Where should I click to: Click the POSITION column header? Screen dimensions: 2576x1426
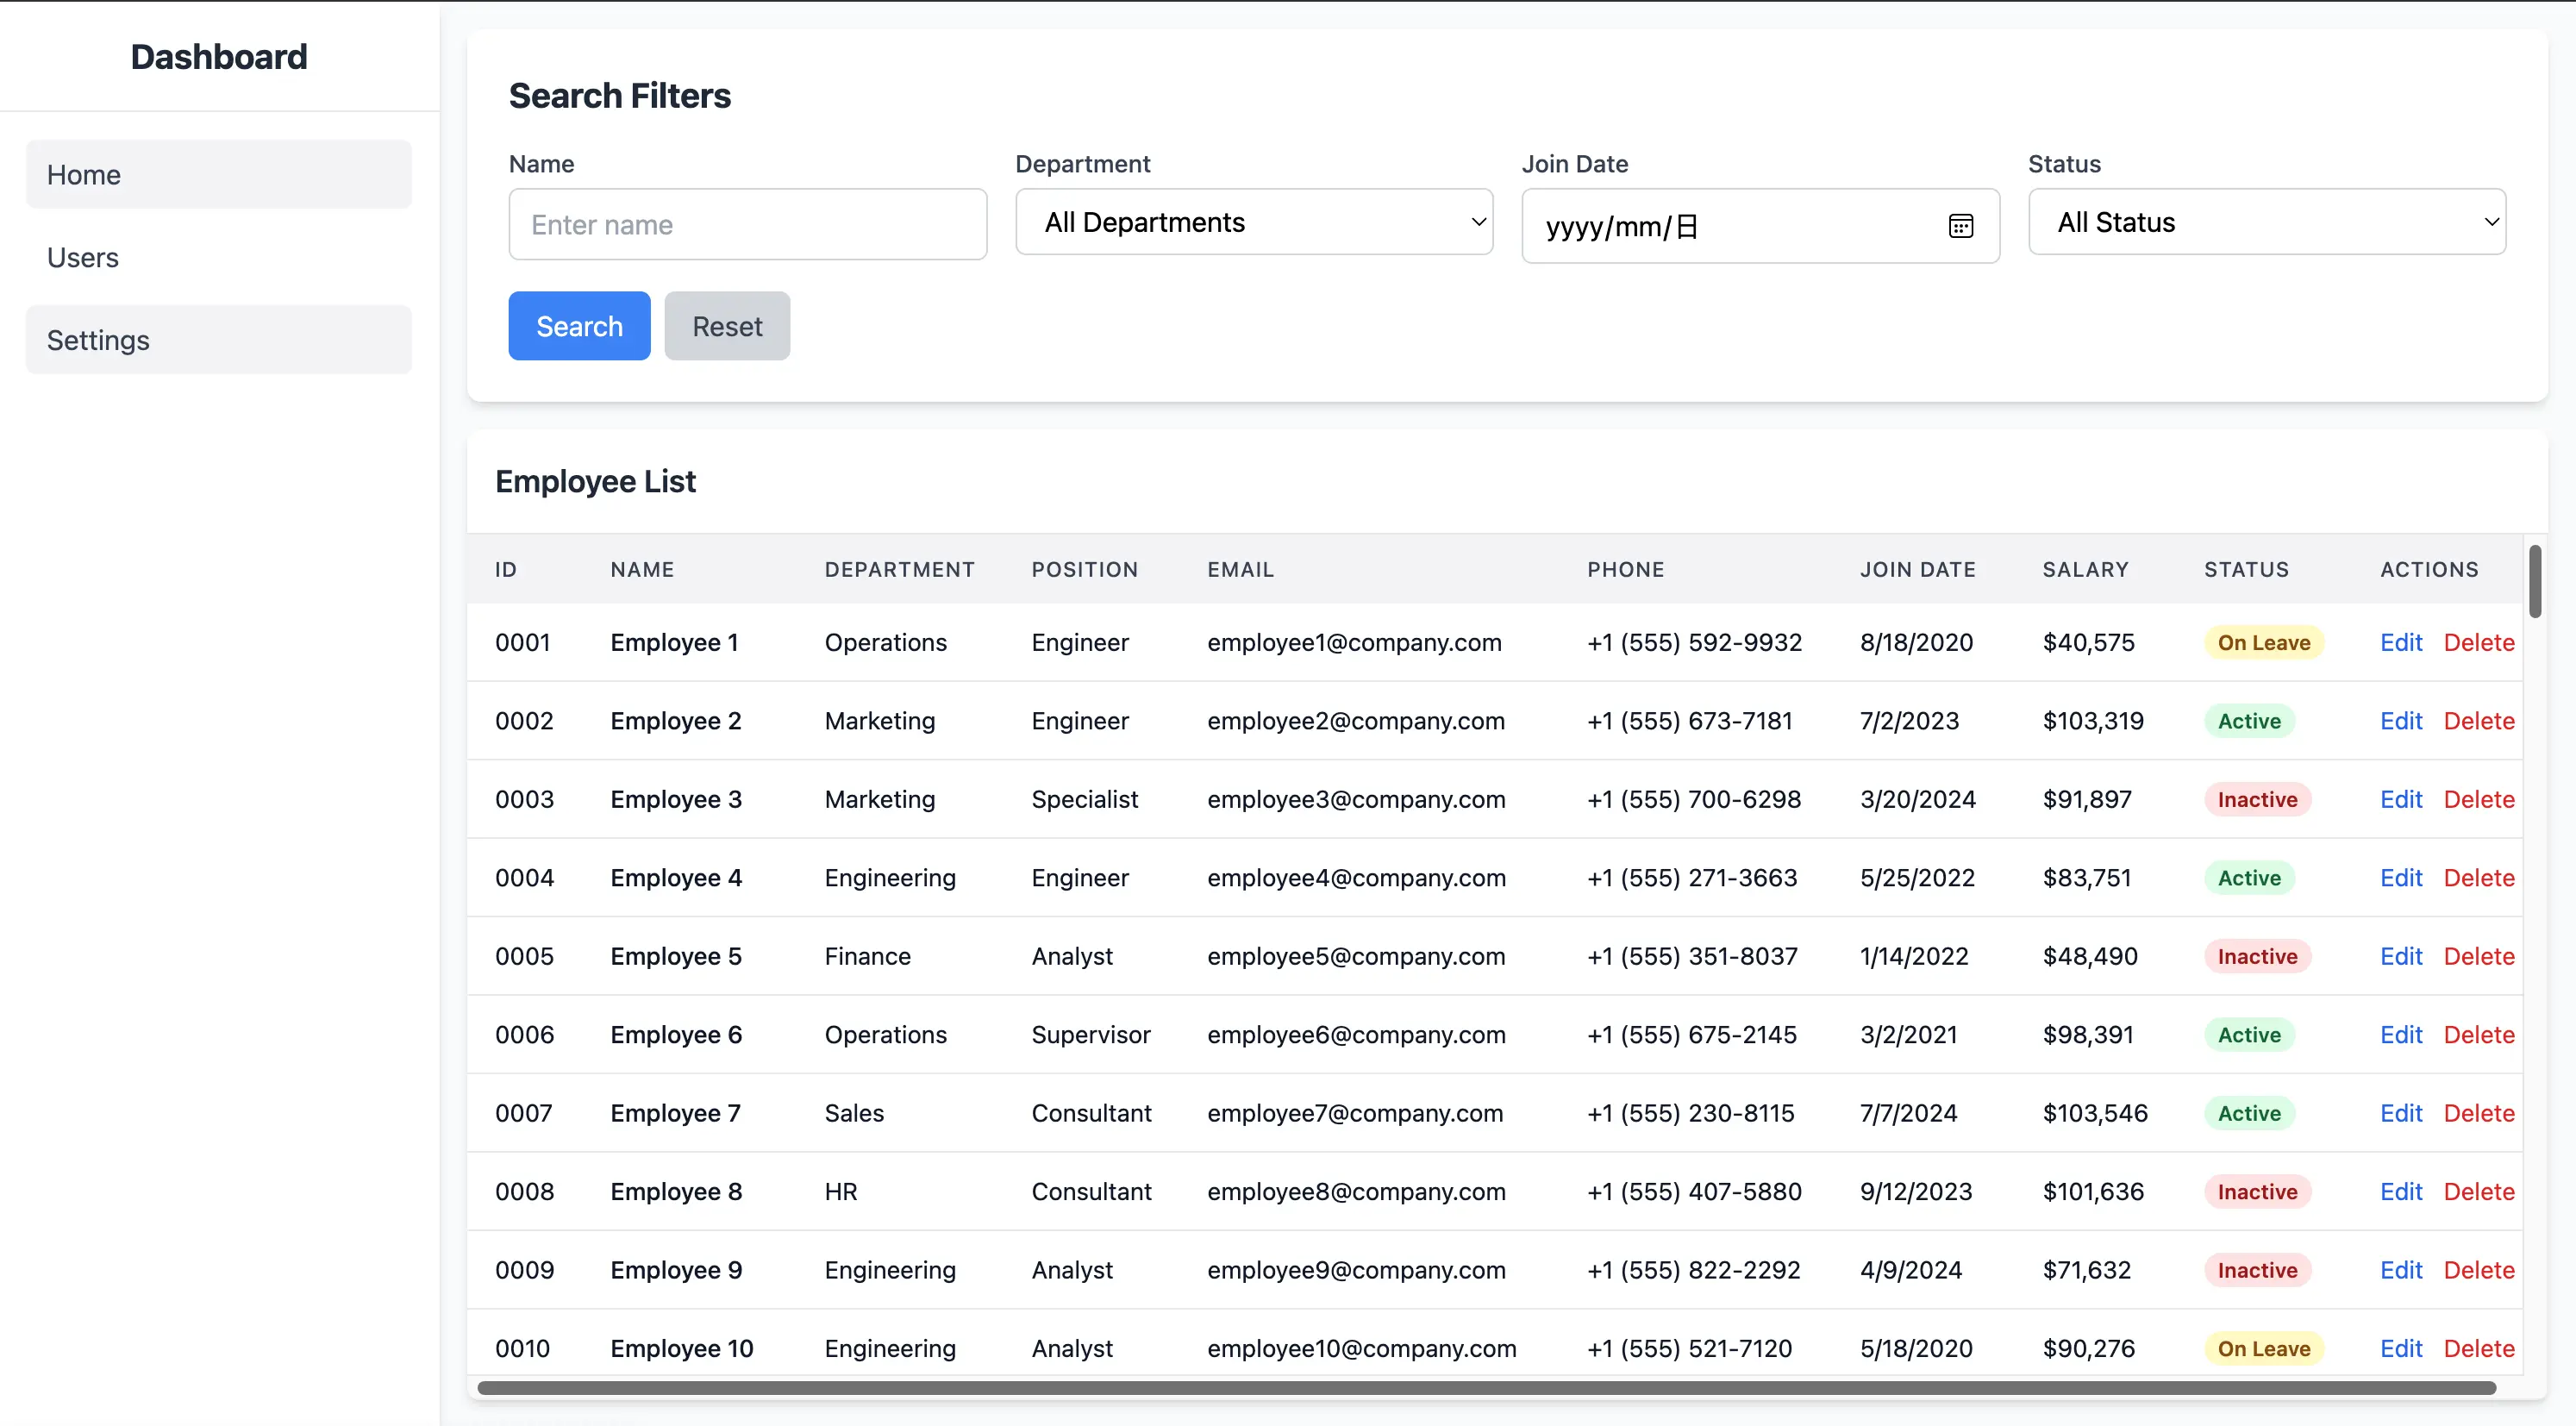click(1084, 569)
